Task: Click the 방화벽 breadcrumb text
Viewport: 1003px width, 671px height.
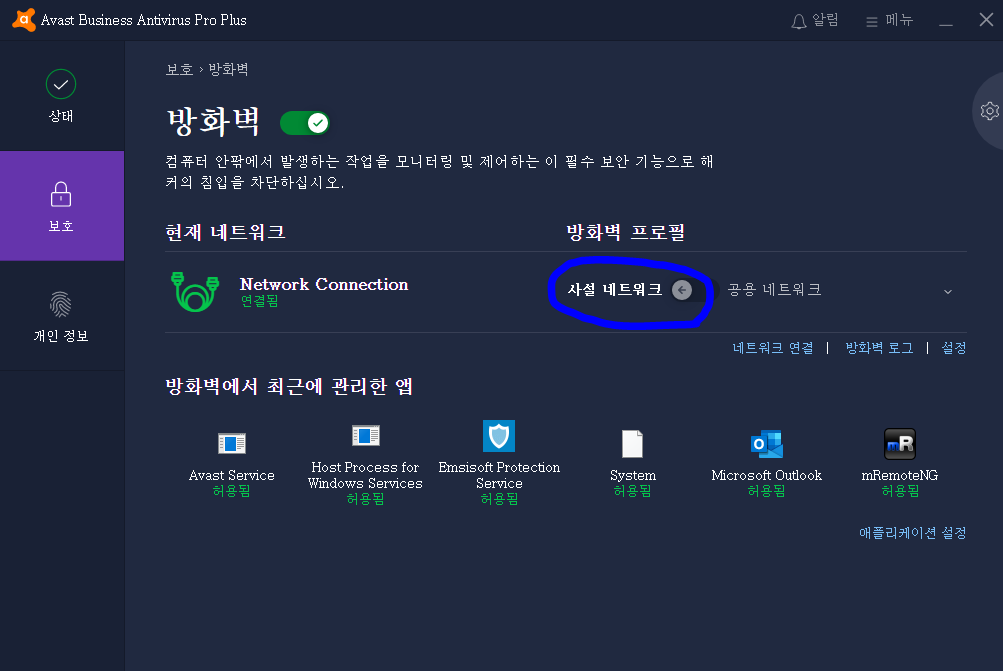Action: tap(228, 70)
